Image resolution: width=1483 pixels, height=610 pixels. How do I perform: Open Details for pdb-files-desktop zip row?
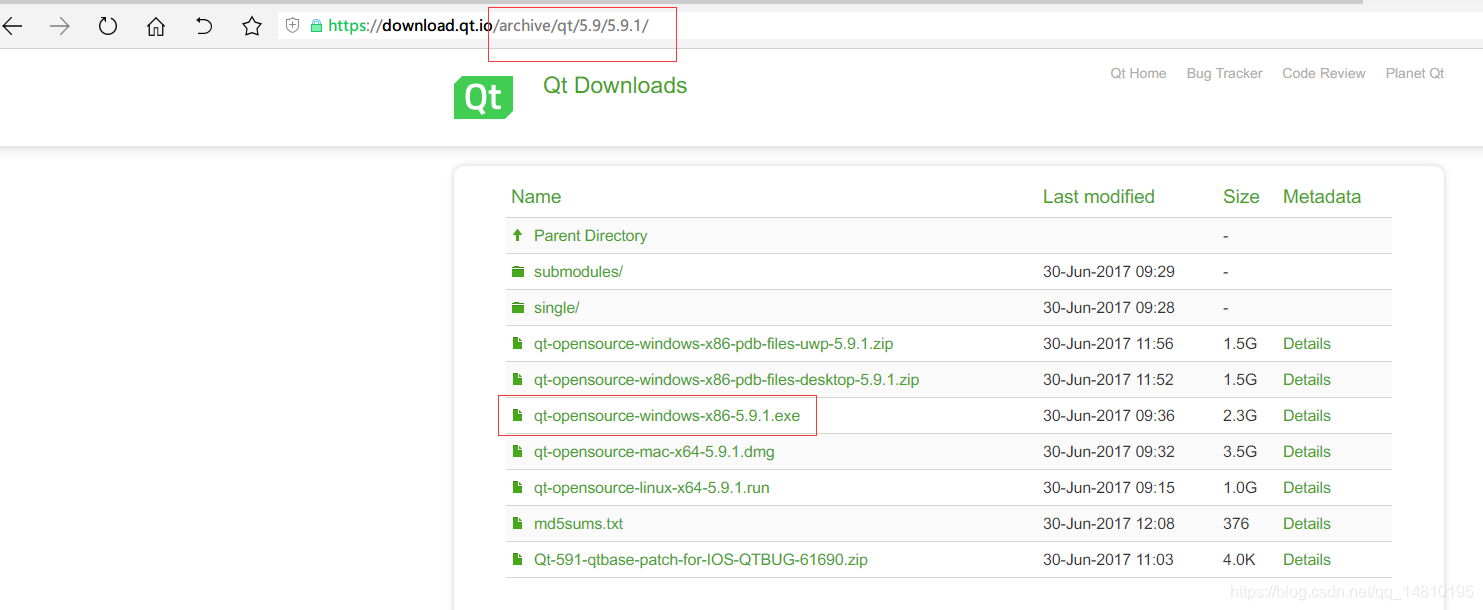(1307, 380)
